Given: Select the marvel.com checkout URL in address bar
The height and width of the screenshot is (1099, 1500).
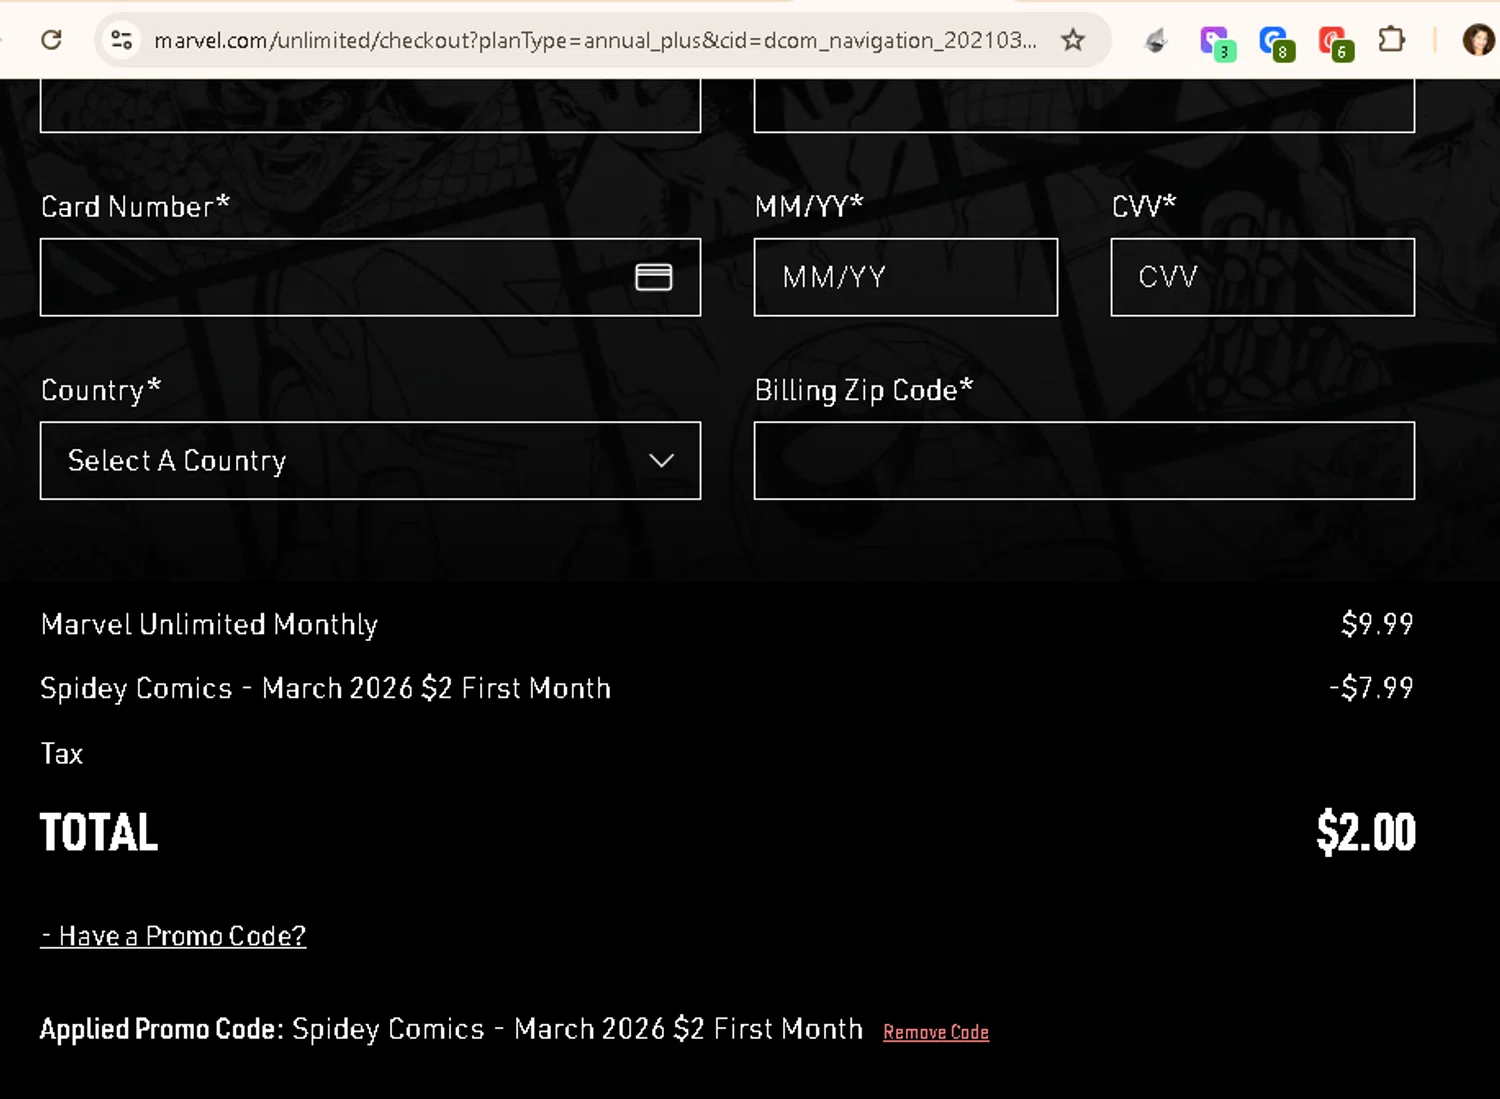Looking at the screenshot, I should point(595,40).
